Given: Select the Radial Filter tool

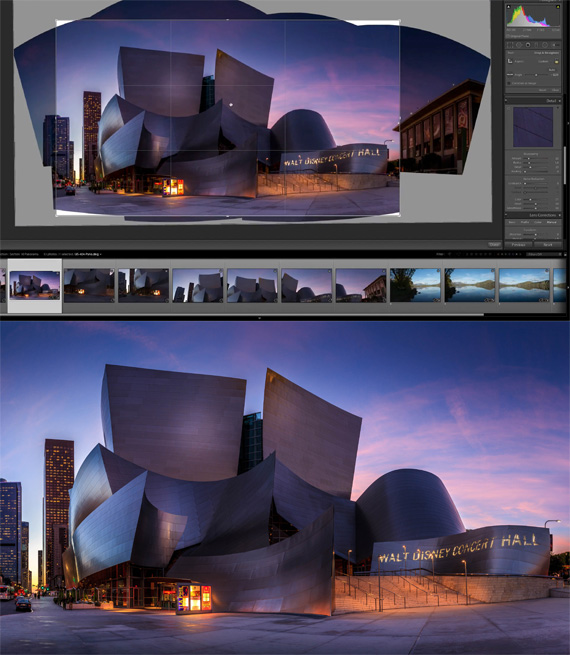Looking at the screenshot, I should coord(545,45).
